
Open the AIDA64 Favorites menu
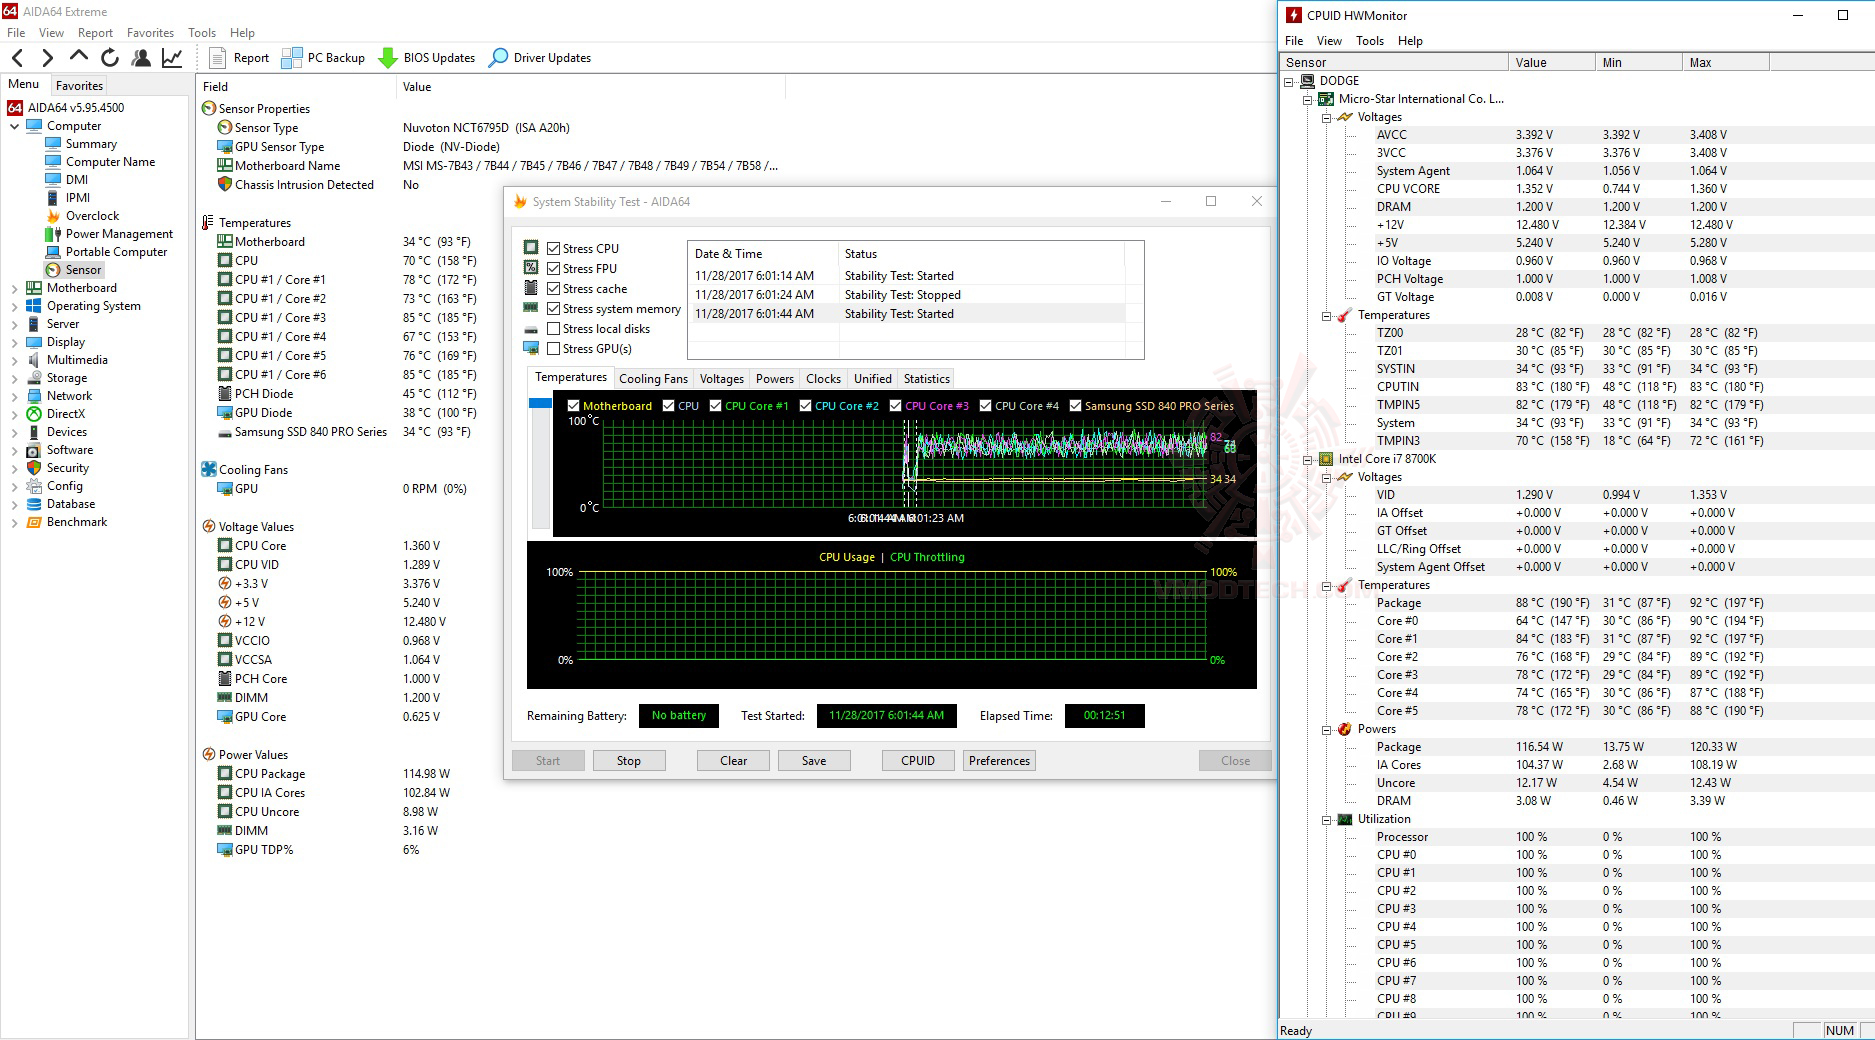pos(150,33)
